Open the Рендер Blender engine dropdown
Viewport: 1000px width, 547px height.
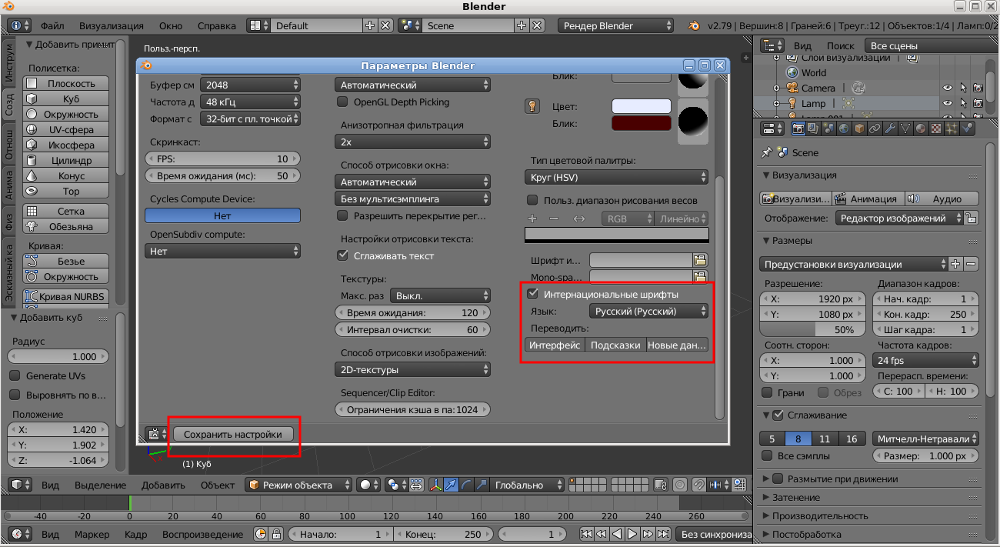click(x=615, y=26)
